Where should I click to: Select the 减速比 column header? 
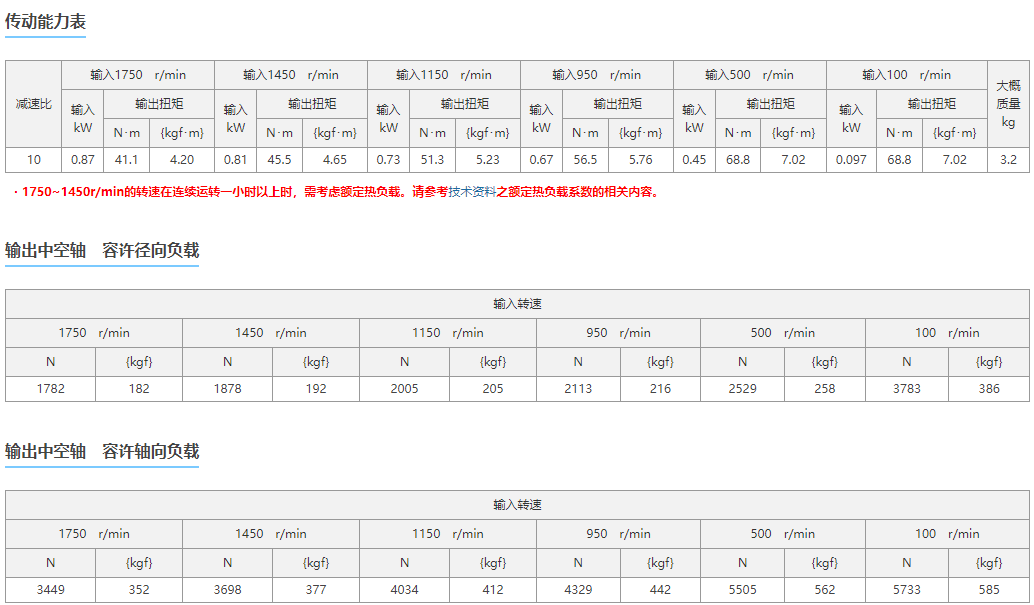33,104
